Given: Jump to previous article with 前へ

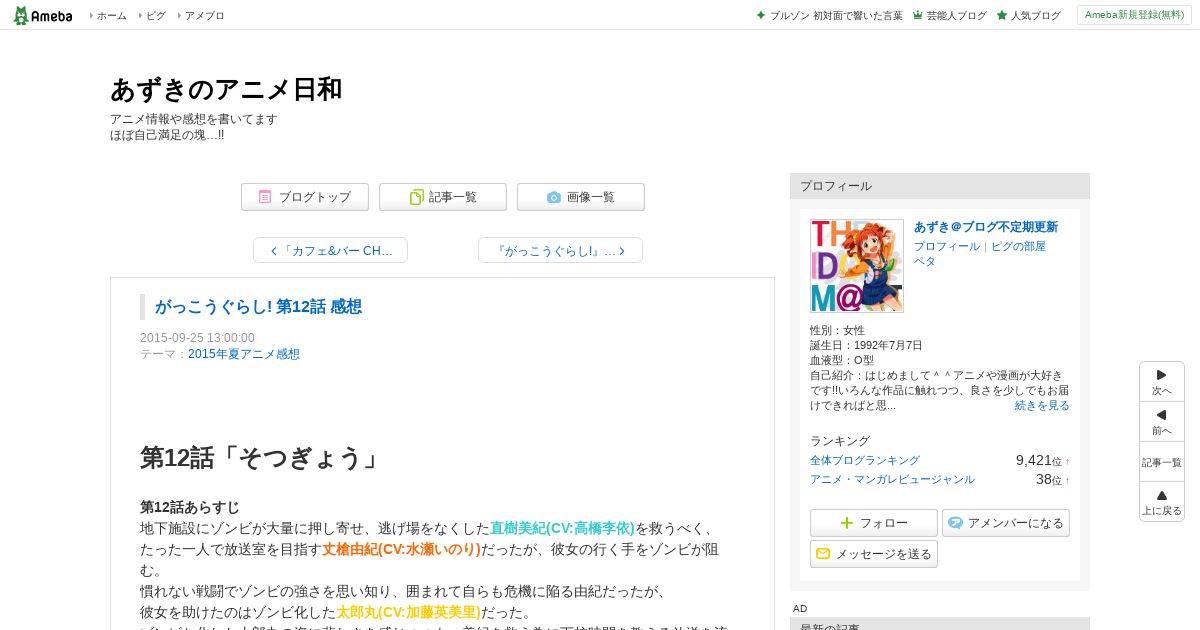Looking at the screenshot, I should 1162,422.
